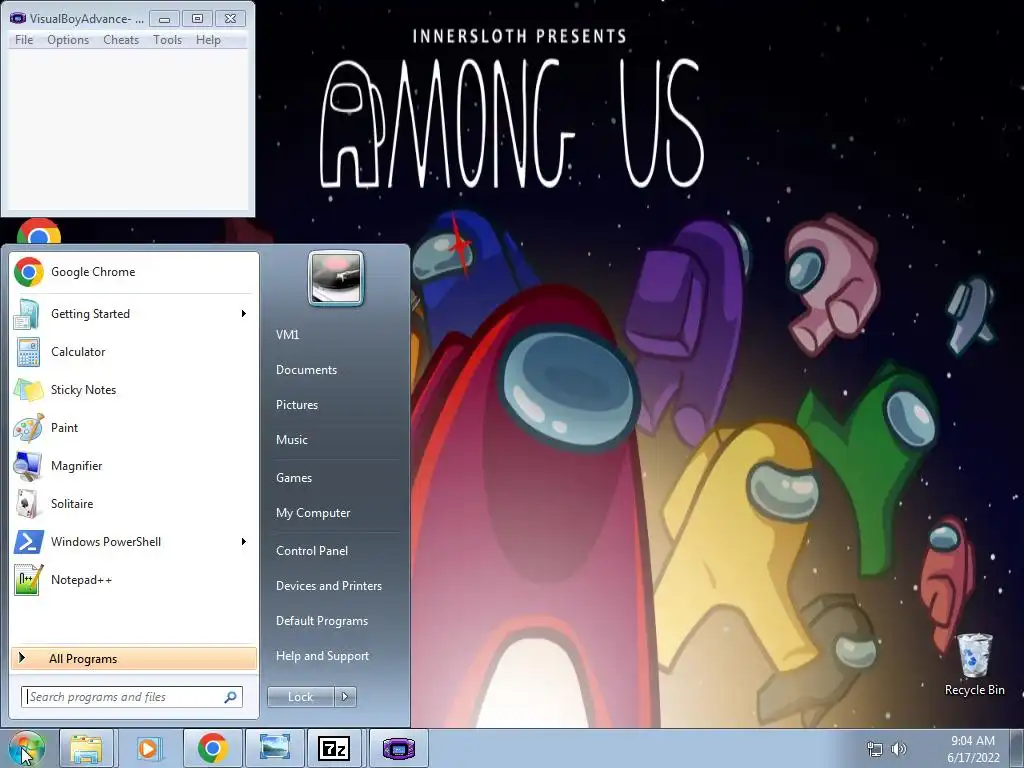Open the Help menu in VisualBoyAdvance
The height and width of the screenshot is (768, 1024).
coord(208,40)
